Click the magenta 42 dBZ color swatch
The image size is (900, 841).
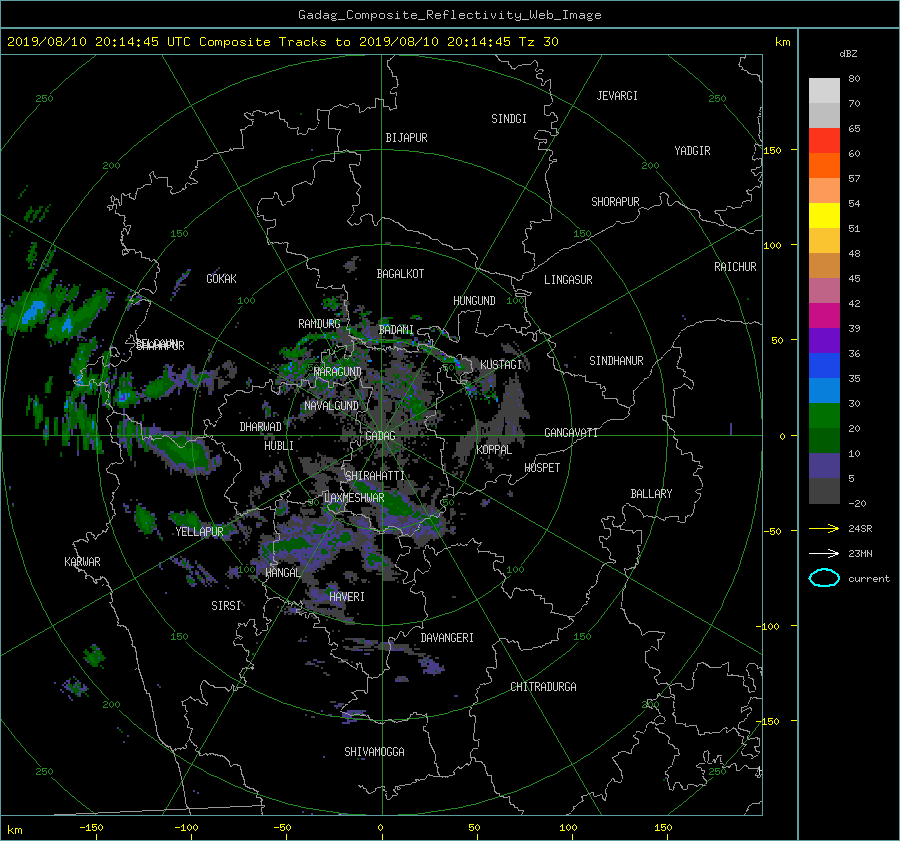point(824,316)
